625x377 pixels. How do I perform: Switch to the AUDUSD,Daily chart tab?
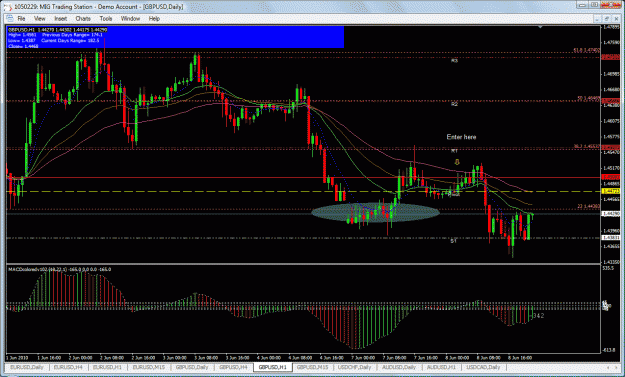399,367
